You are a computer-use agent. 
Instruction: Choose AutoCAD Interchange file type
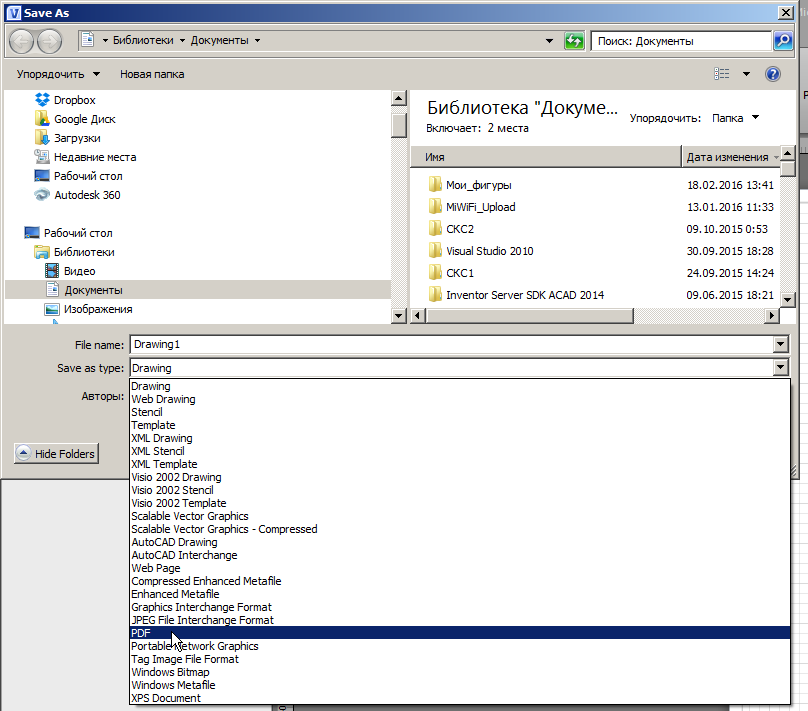pyautogui.click(x=460, y=555)
